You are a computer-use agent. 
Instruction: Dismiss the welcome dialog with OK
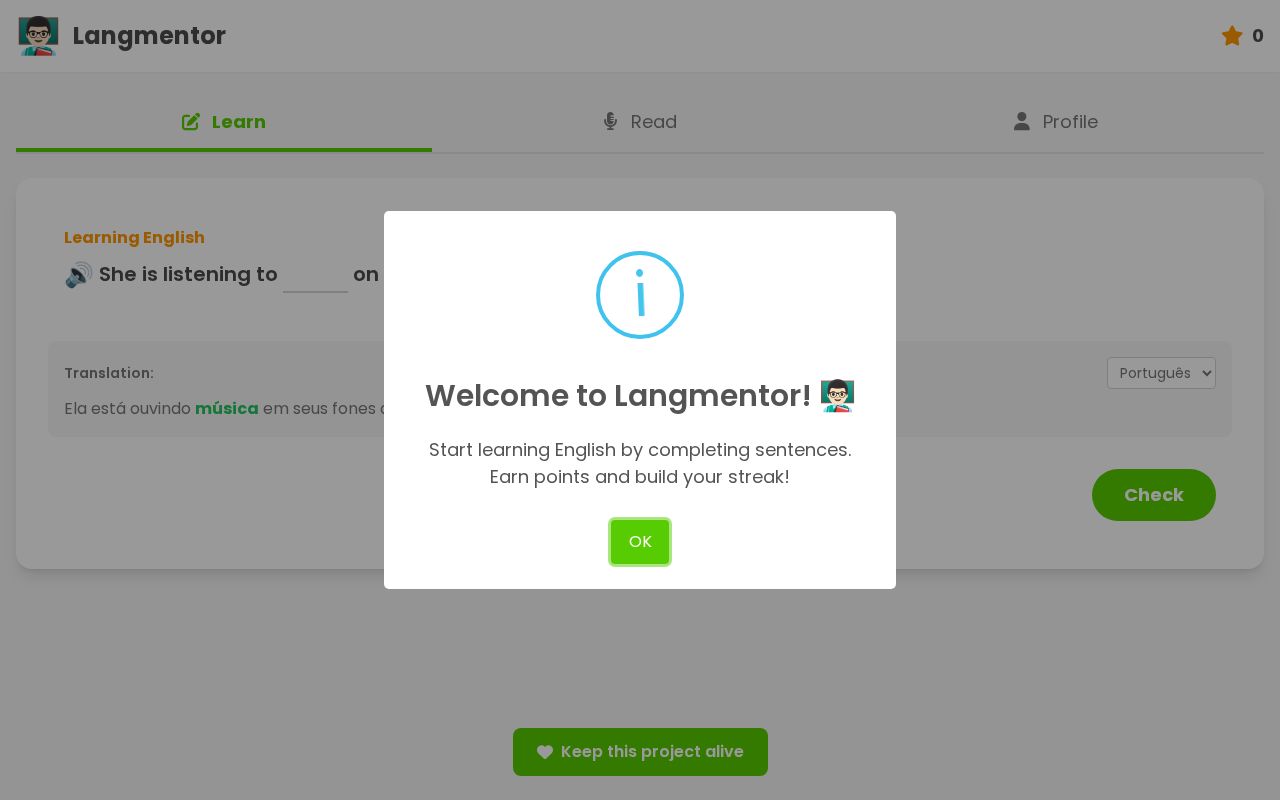point(640,542)
